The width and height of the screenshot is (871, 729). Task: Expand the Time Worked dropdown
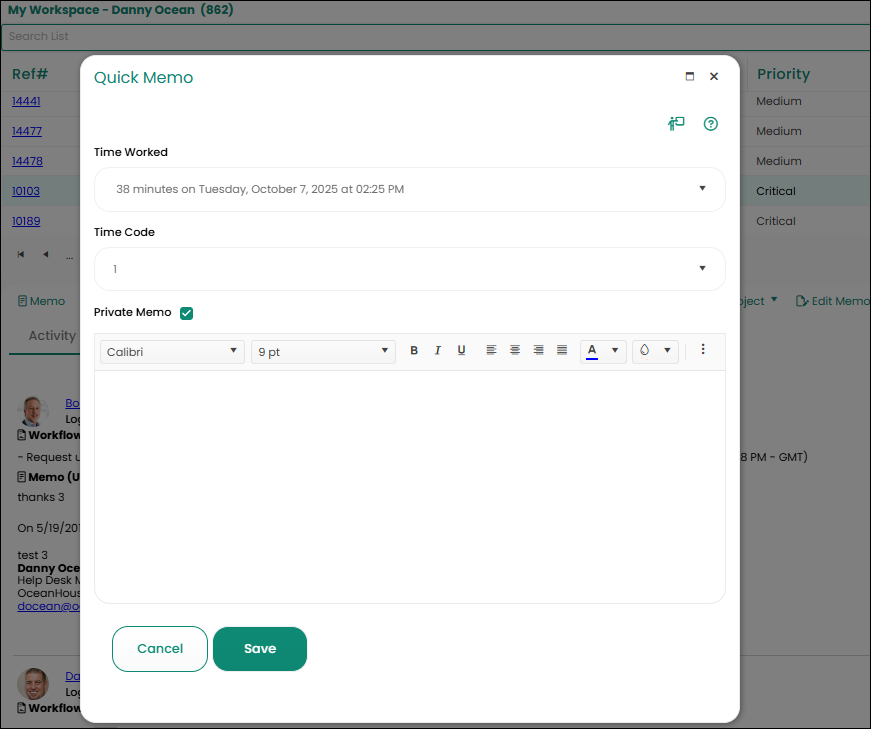702,188
